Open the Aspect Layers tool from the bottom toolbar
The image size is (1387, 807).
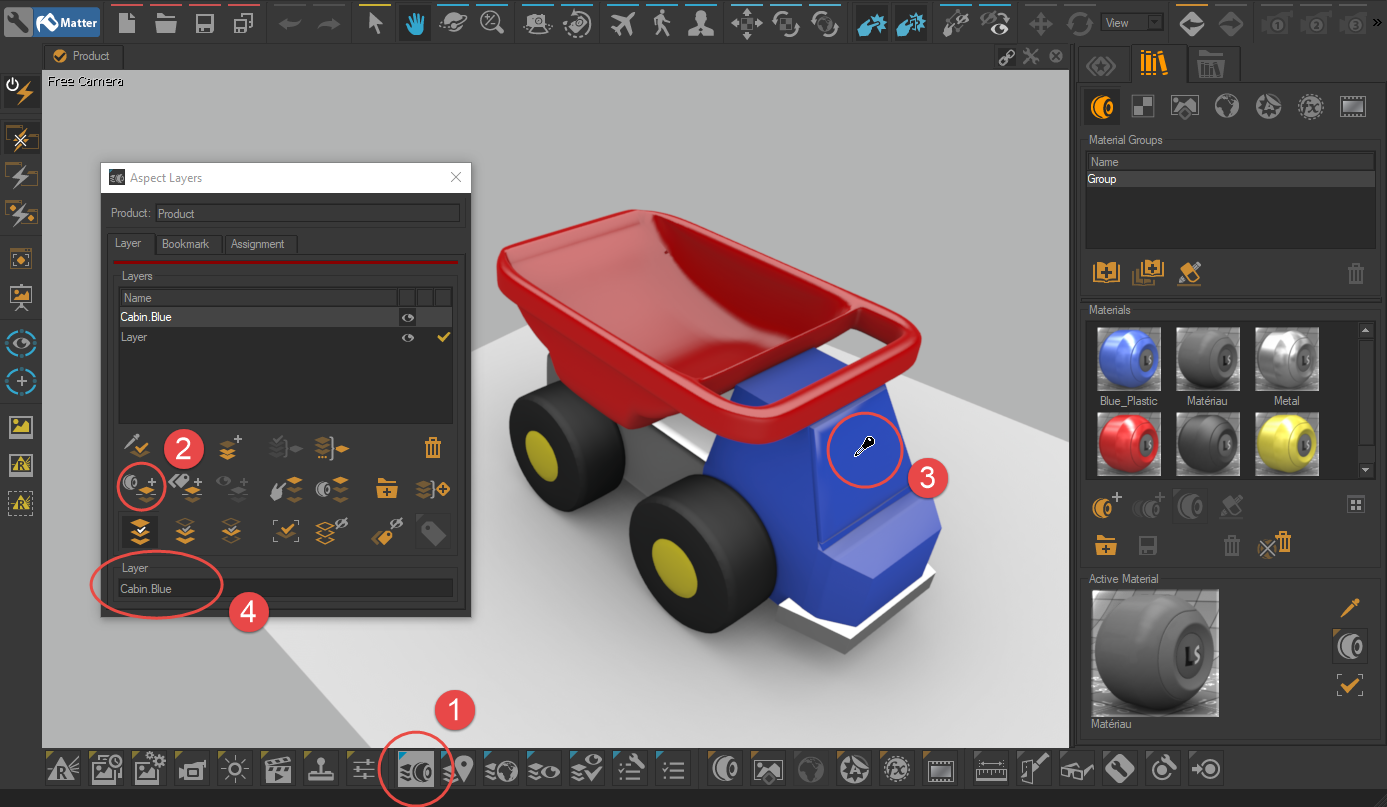click(416, 768)
